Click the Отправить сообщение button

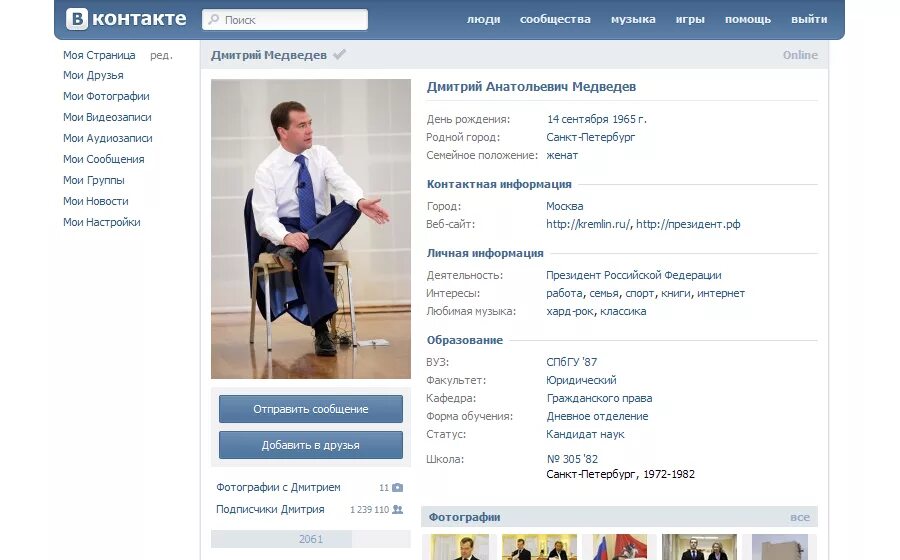point(311,409)
